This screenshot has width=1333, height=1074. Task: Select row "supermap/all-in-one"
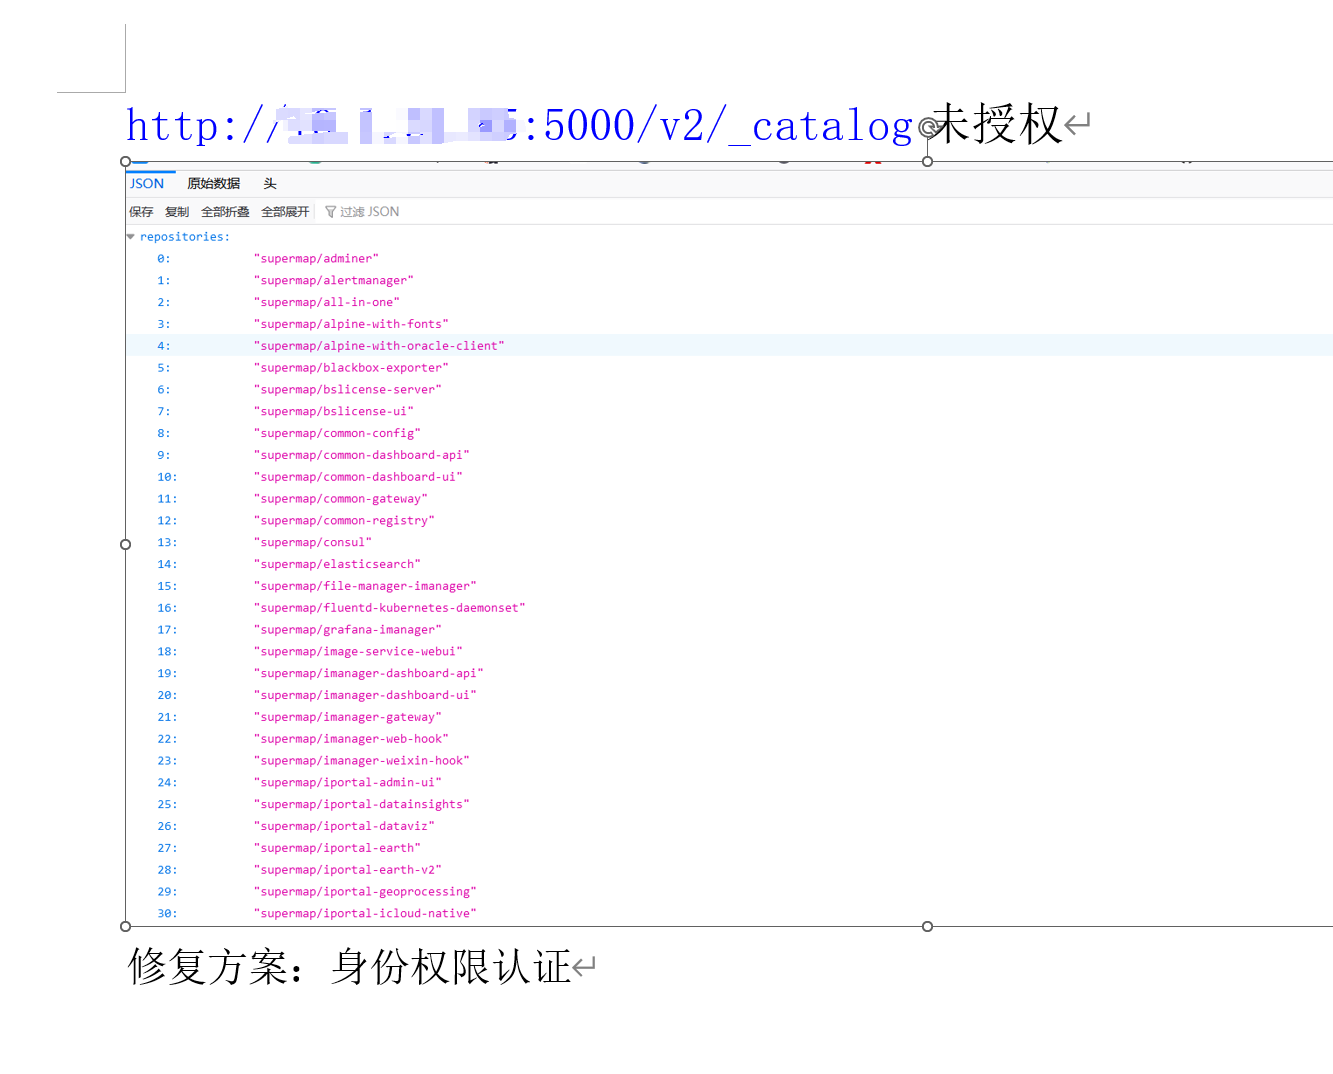729,302
